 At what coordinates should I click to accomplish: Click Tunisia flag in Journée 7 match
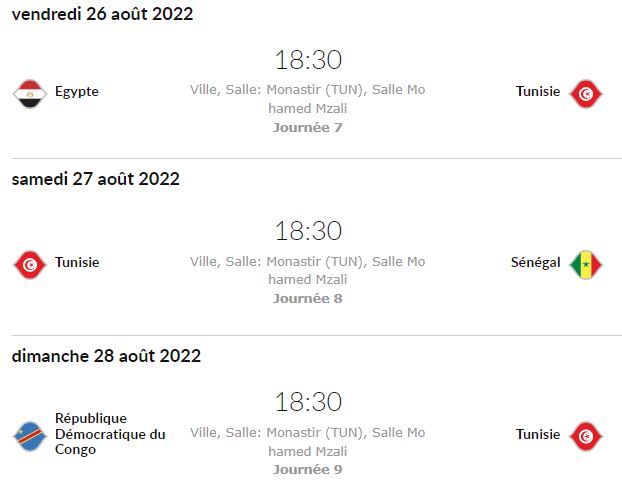586,94
